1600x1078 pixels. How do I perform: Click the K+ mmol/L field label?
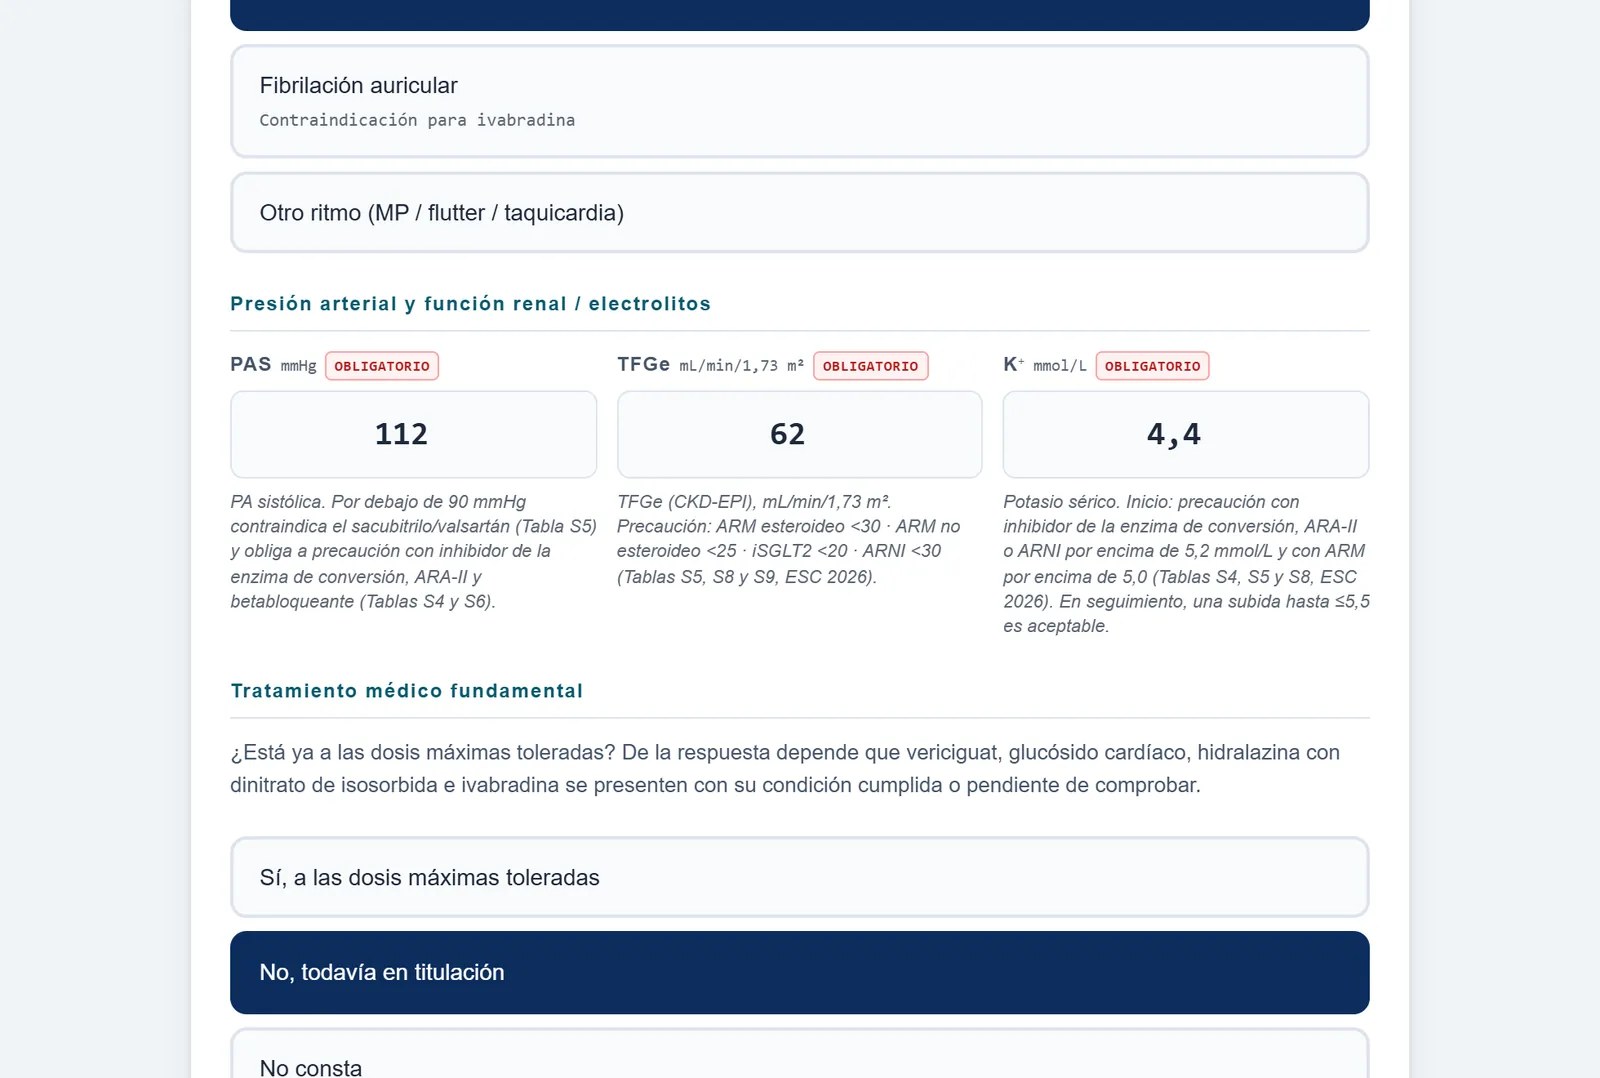click(x=1044, y=365)
